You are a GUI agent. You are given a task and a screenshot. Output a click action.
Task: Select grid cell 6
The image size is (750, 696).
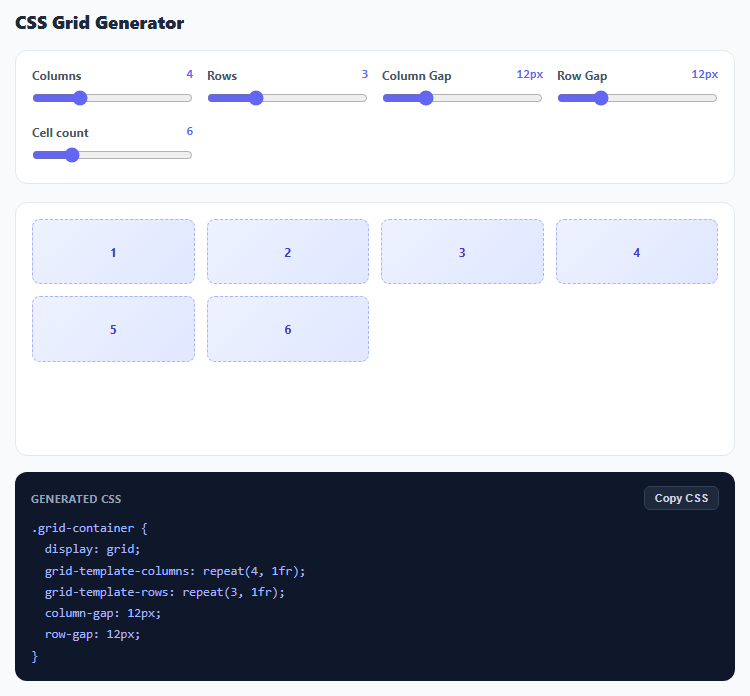click(288, 329)
